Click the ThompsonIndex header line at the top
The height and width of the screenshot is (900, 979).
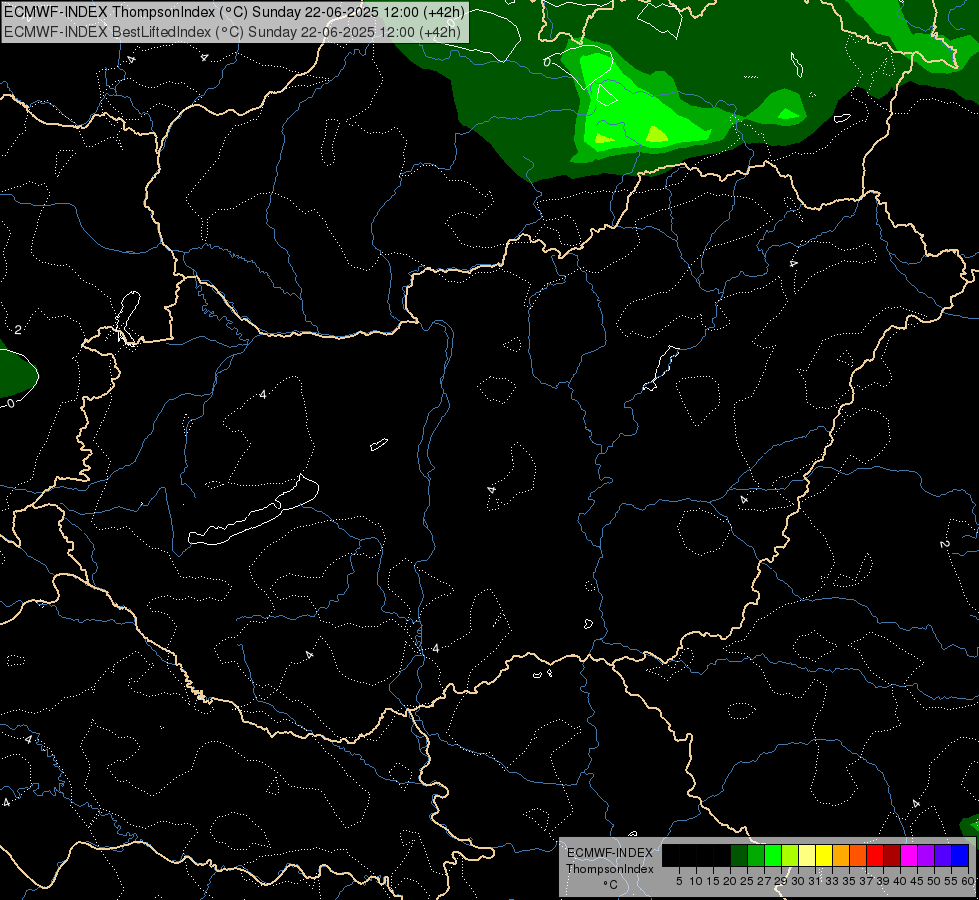click(x=235, y=12)
